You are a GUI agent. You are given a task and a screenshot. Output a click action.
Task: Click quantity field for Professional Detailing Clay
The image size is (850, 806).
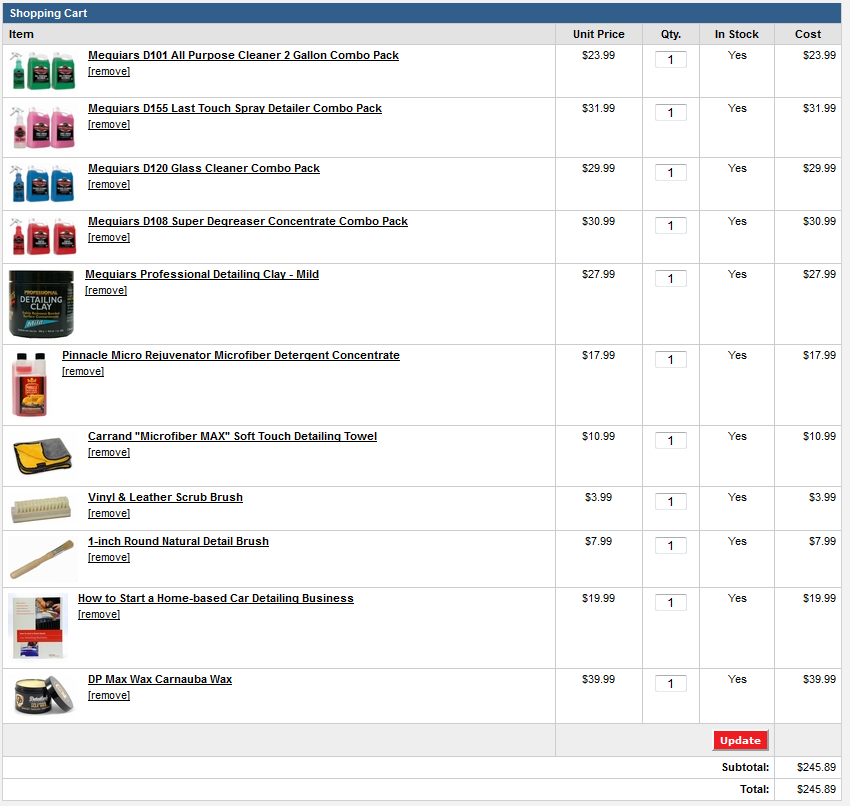coord(671,279)
